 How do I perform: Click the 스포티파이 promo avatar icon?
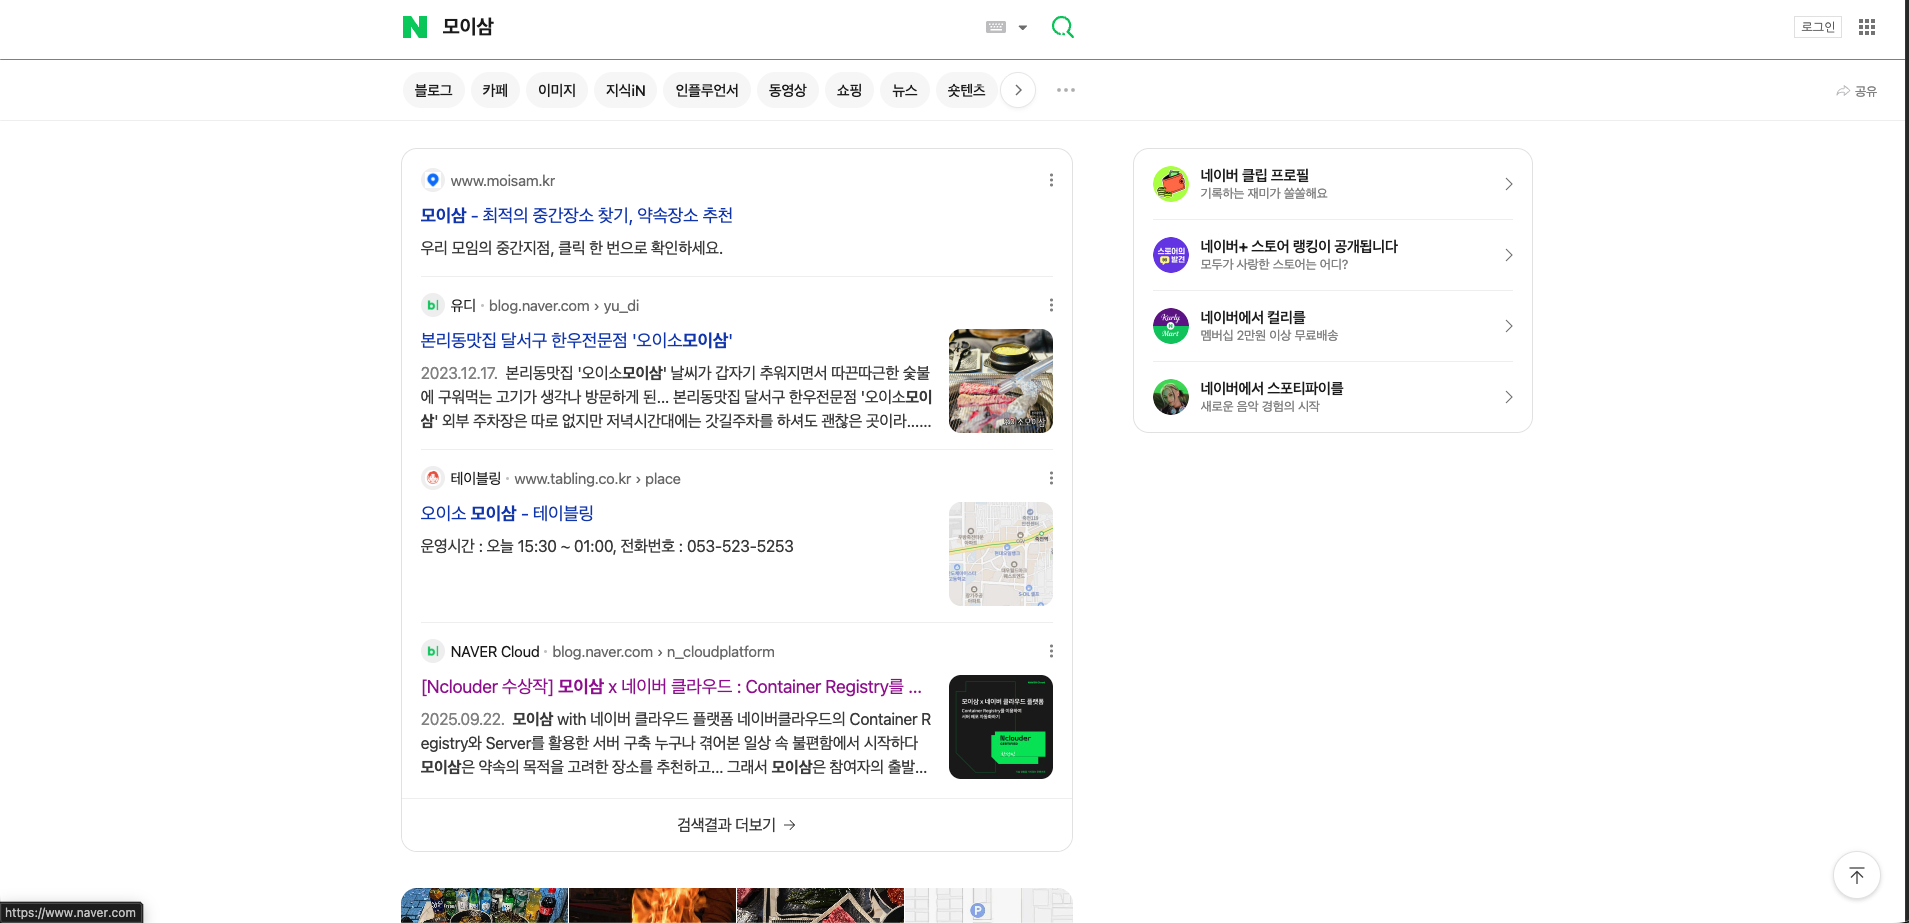pyautogui.click(x=1170, y=397)
